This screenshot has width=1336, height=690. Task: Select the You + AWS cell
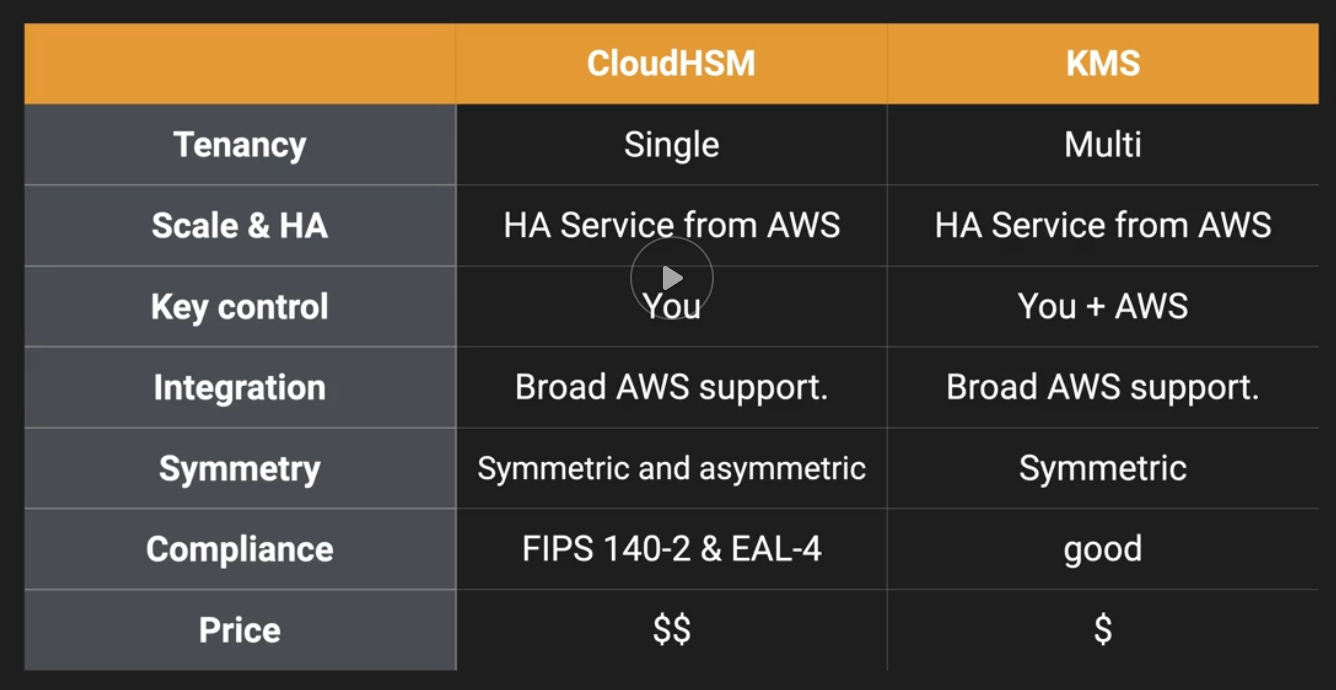(1102, 306)
